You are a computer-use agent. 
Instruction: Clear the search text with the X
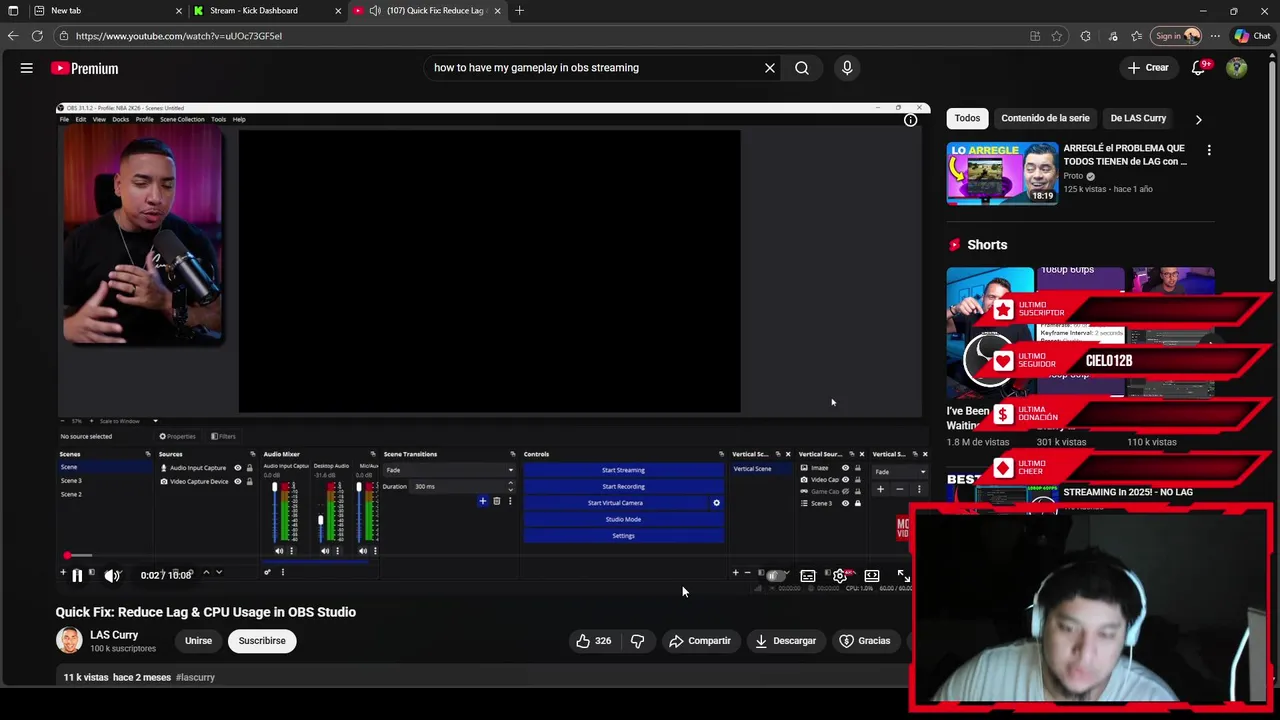[770, 68]
